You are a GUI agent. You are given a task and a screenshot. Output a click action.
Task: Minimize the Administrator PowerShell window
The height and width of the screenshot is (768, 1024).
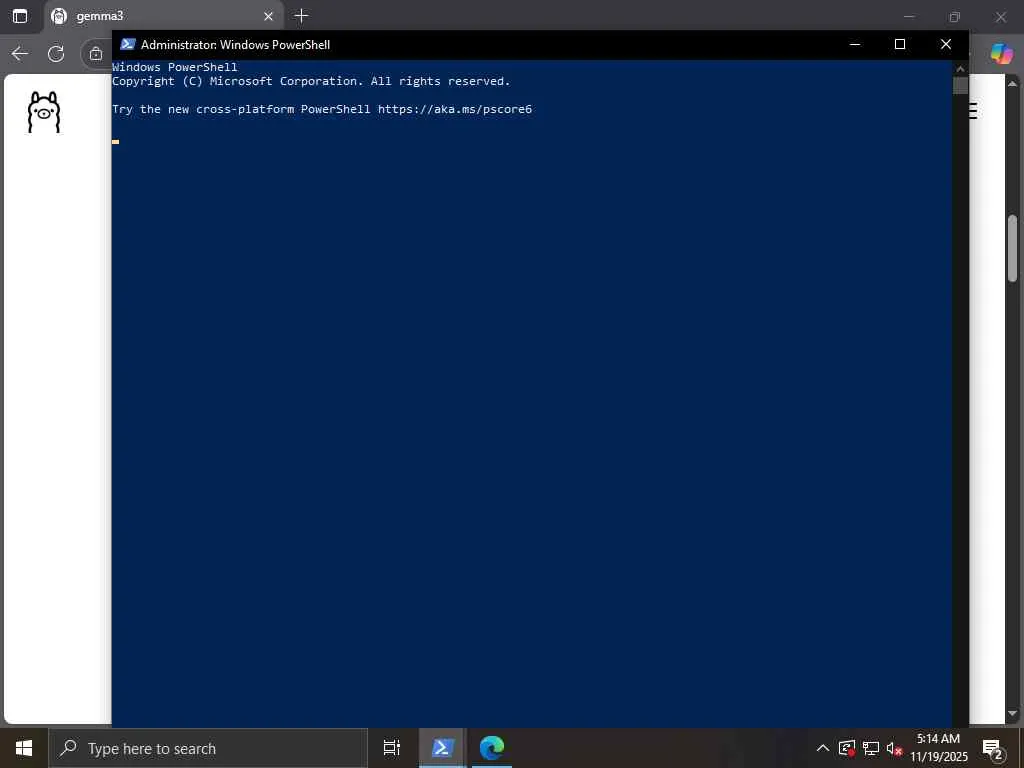pyautogui.click(x=855, y=44)
